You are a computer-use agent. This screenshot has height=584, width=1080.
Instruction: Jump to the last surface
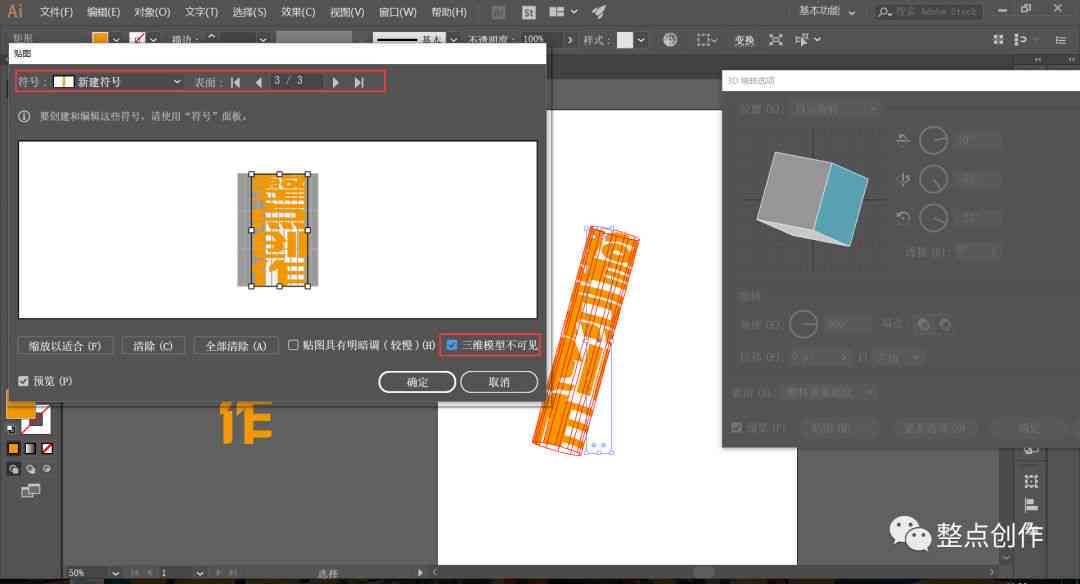359,82
